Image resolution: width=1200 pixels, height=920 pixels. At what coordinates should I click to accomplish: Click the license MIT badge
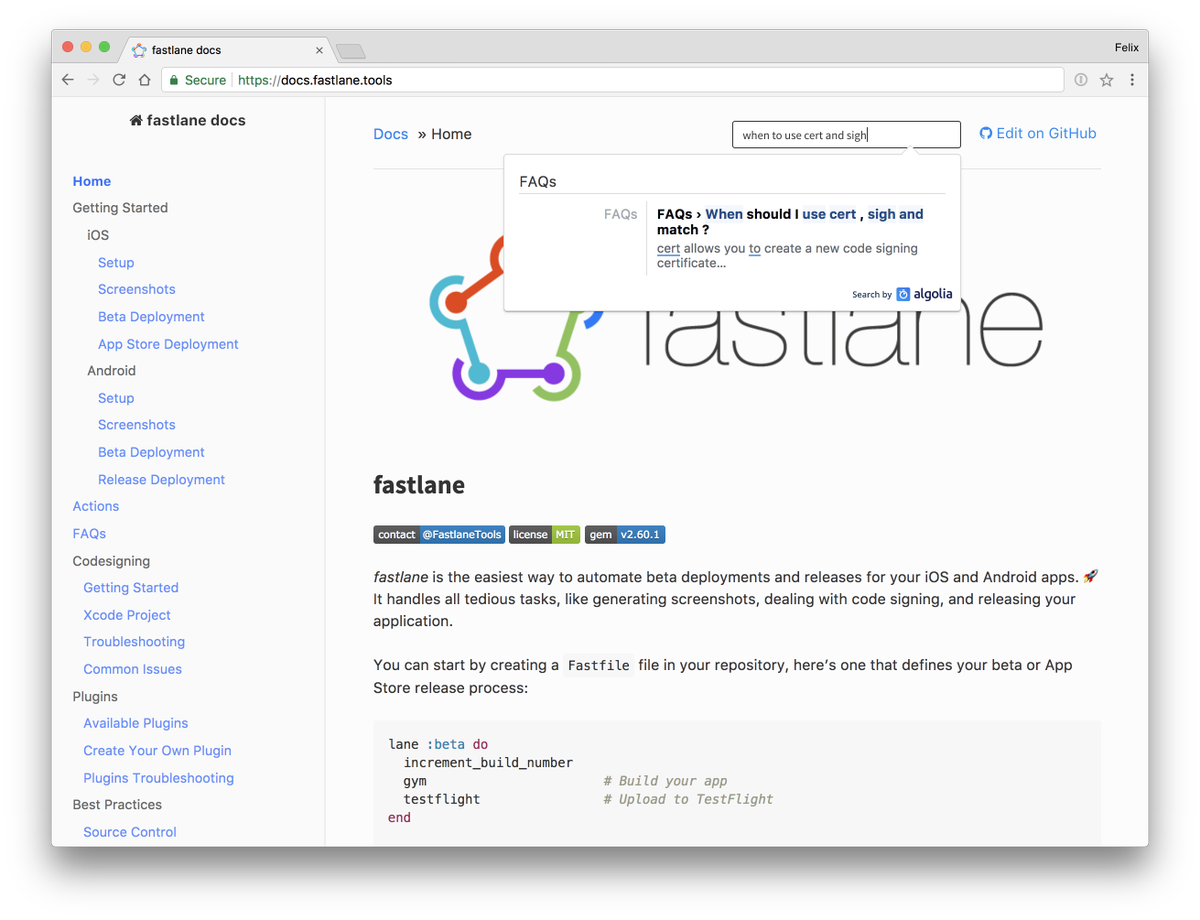pyautogui.click(x=544, y=535)
